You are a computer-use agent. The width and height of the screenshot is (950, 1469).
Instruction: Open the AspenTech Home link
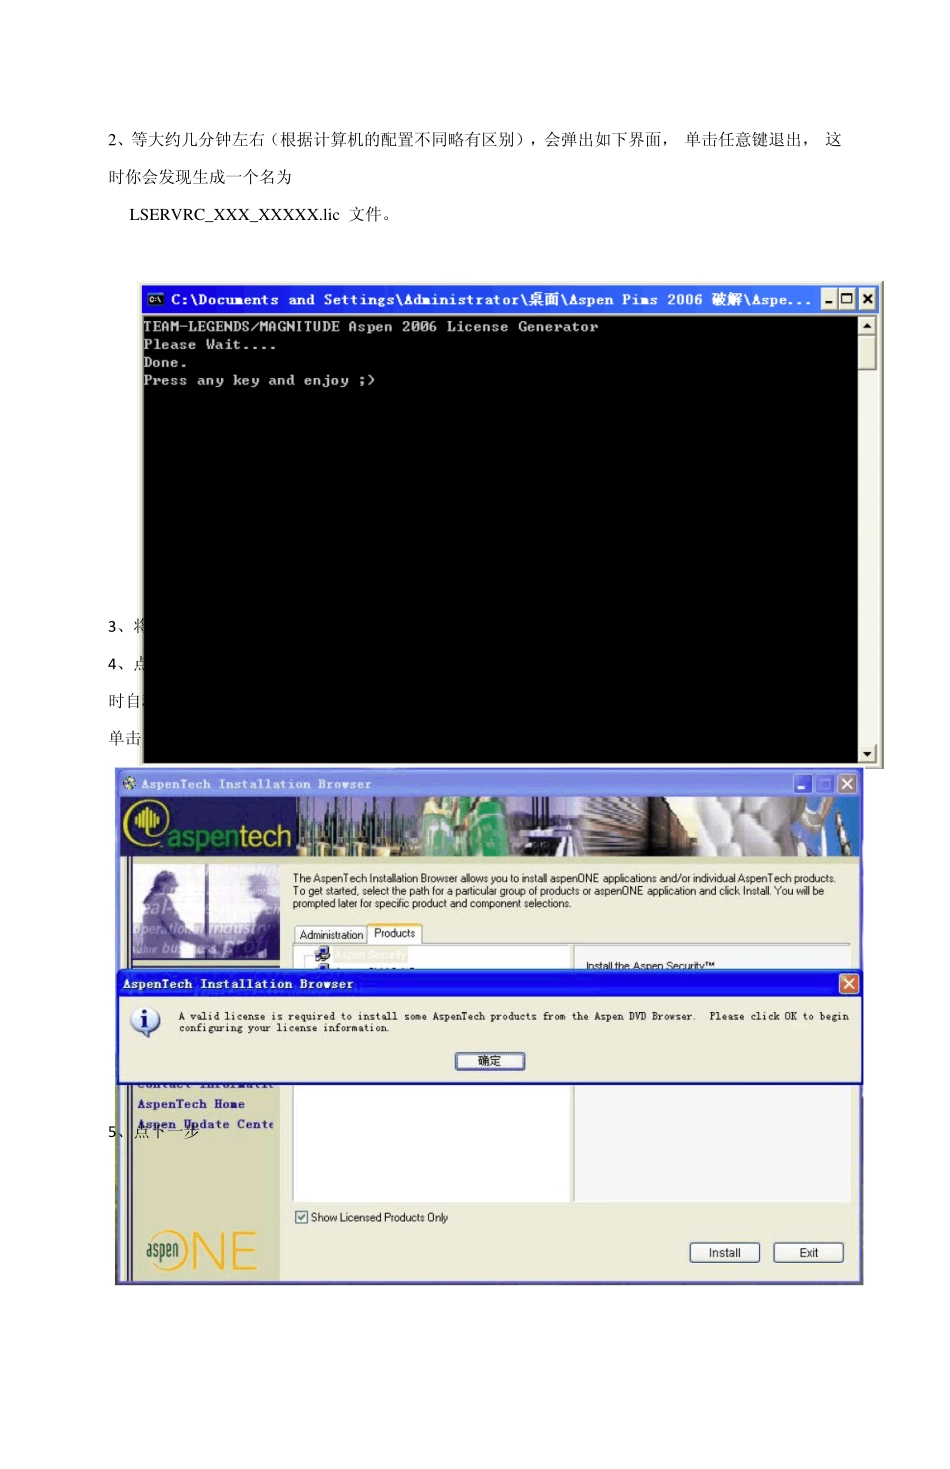point(191,1104)
